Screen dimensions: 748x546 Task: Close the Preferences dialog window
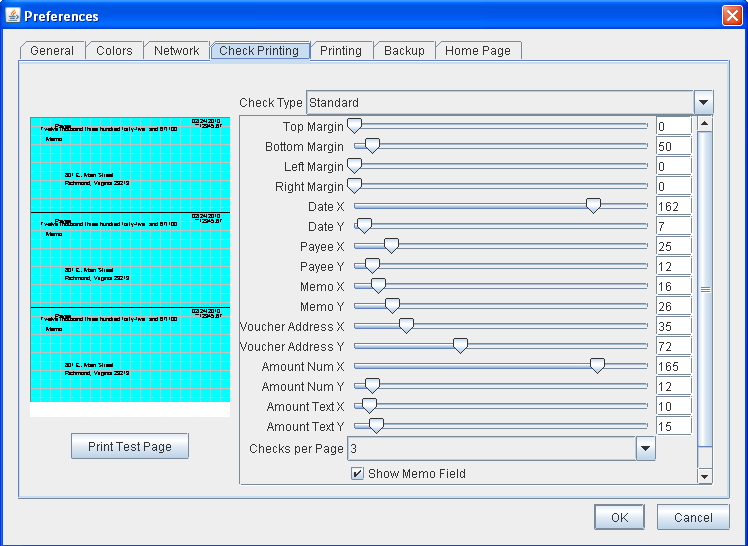(x=732, y=16)
